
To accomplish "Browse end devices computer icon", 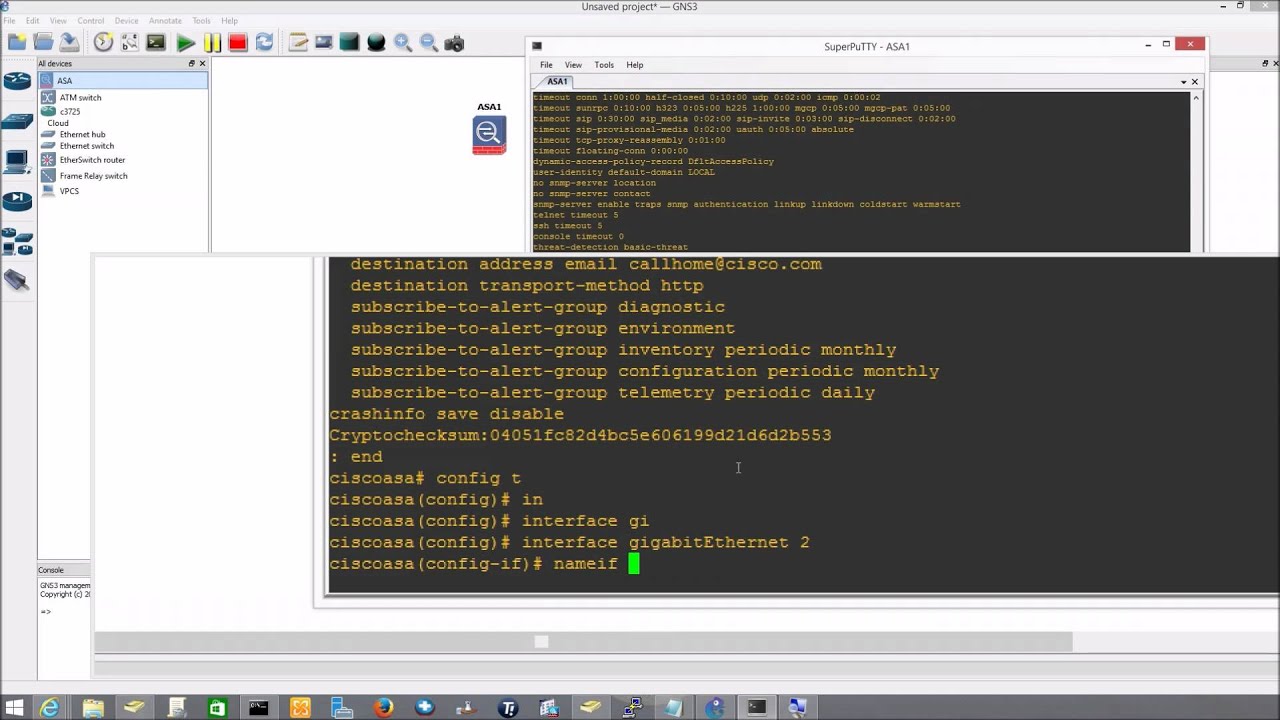I will (x=17, y=159).
